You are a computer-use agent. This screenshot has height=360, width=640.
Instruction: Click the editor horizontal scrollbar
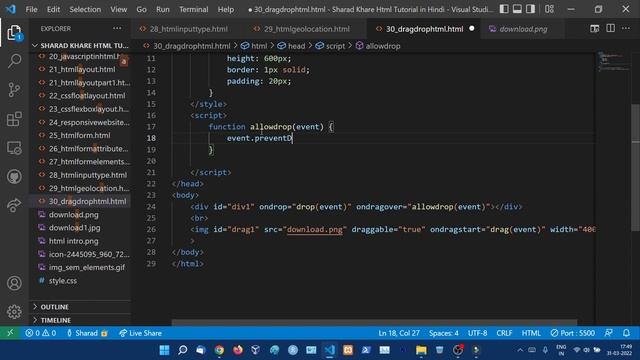coord(374,322)
